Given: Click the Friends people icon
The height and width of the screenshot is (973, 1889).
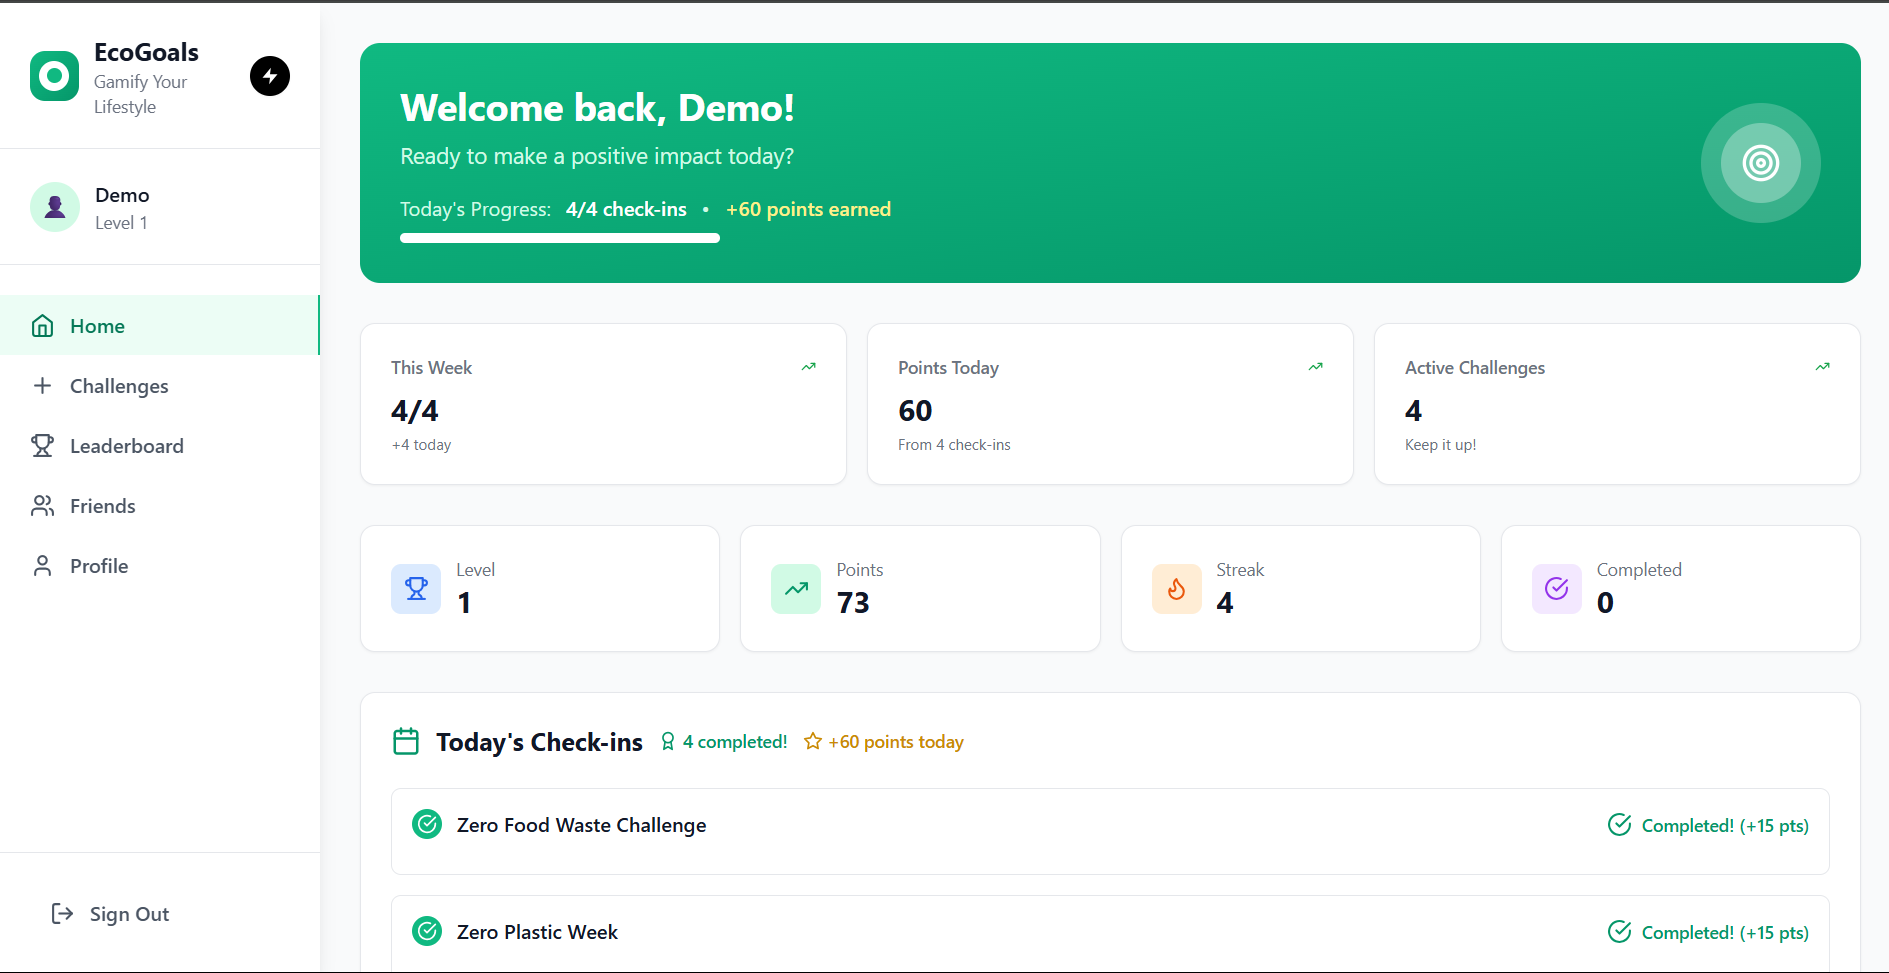Looking at the screenshot, I should click(x=42, y=505).
